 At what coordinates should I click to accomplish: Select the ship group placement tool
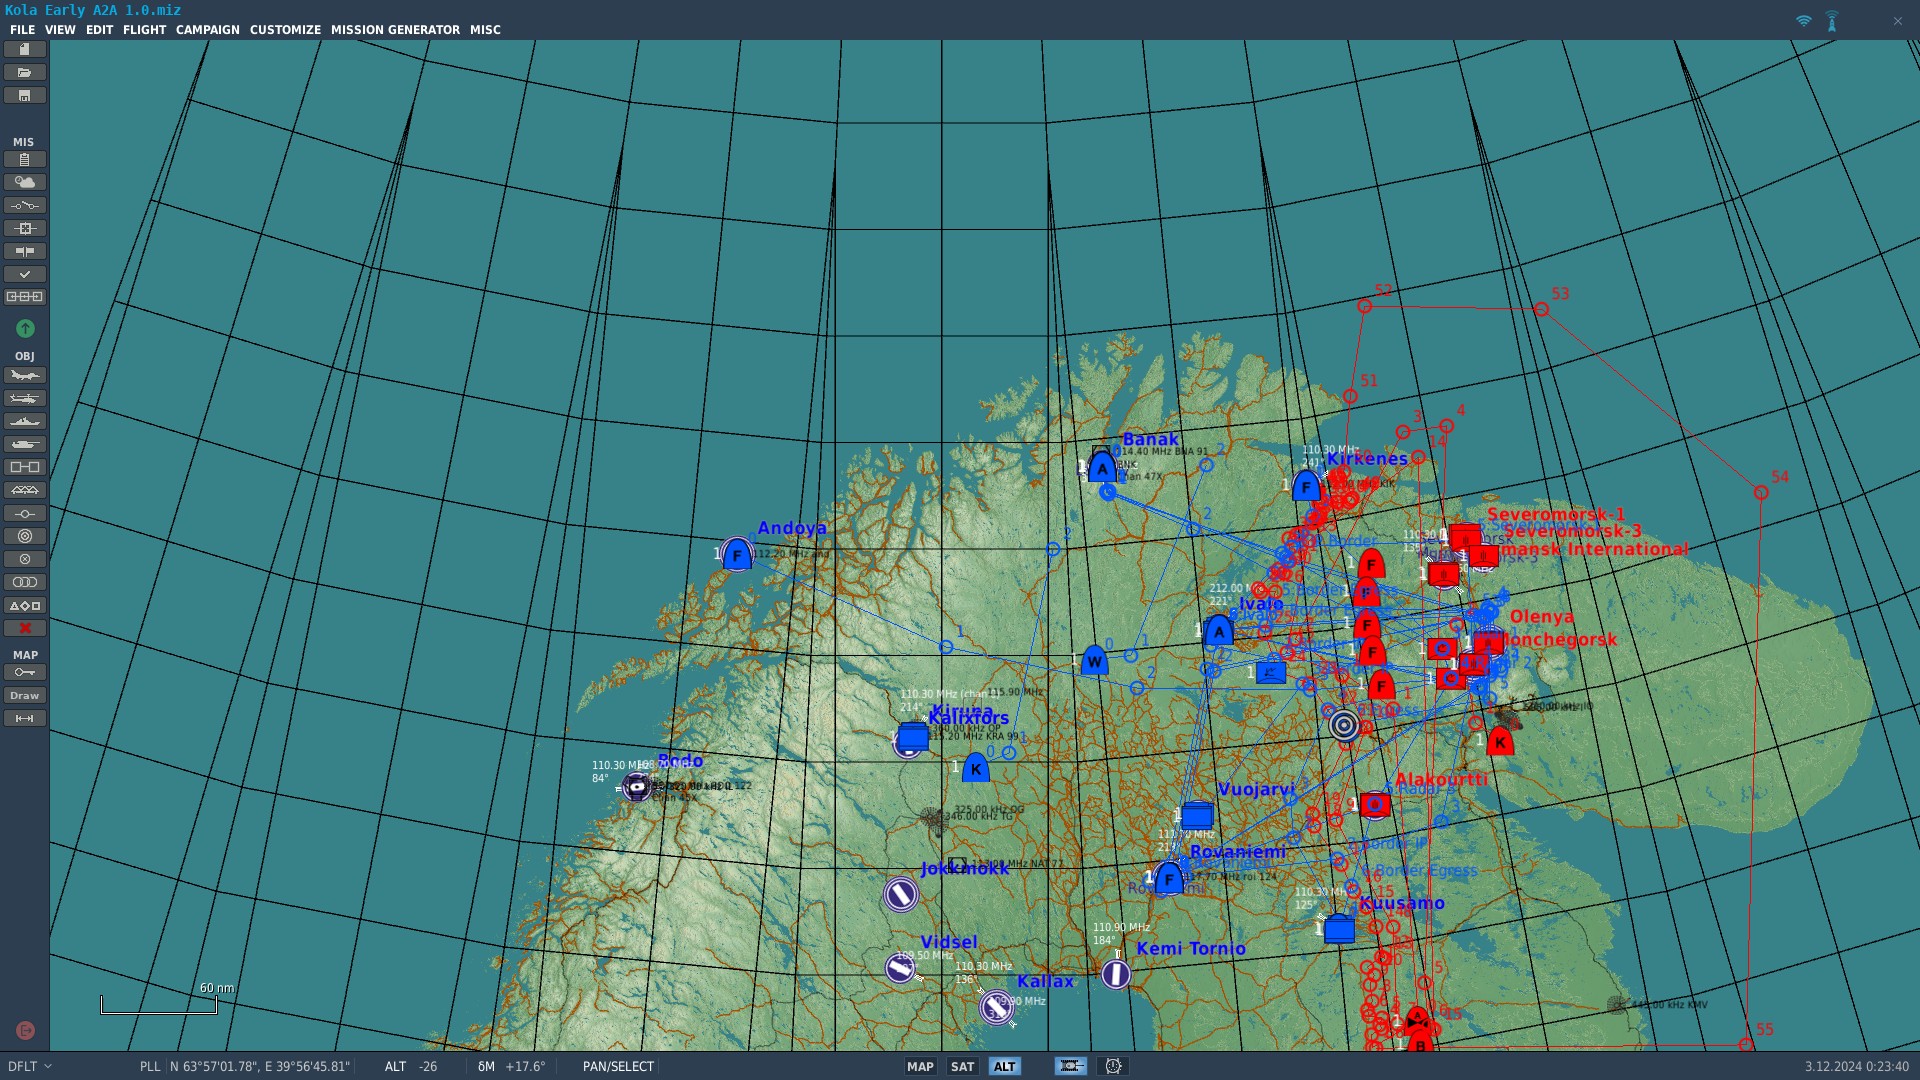click(24, 422)
